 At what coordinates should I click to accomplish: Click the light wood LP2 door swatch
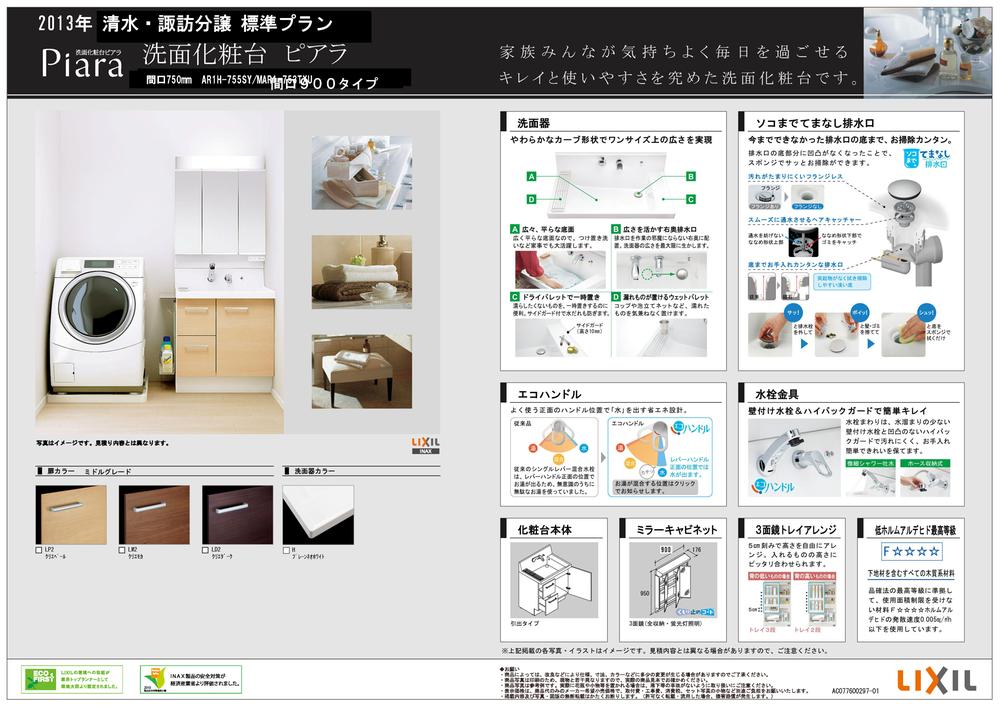[x=71, y=514]
